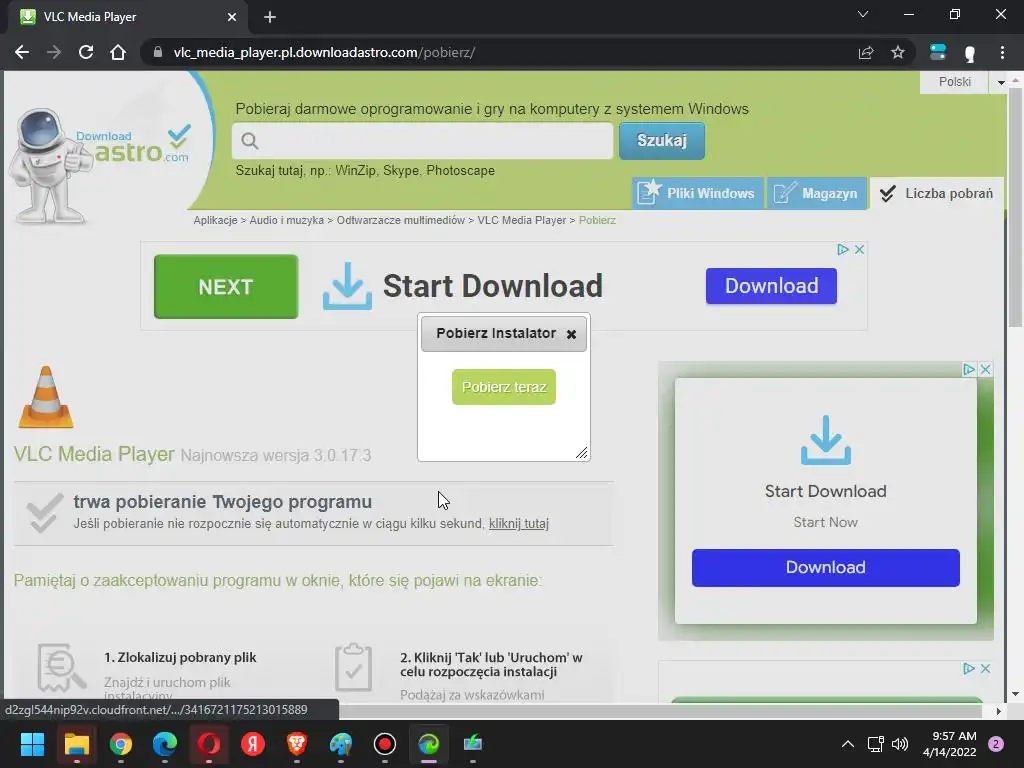This screenshot has width=1024, height=768.
Task: Close the sidebar Start Download ad
Action: pyautogui.click(x=985, y=370)
